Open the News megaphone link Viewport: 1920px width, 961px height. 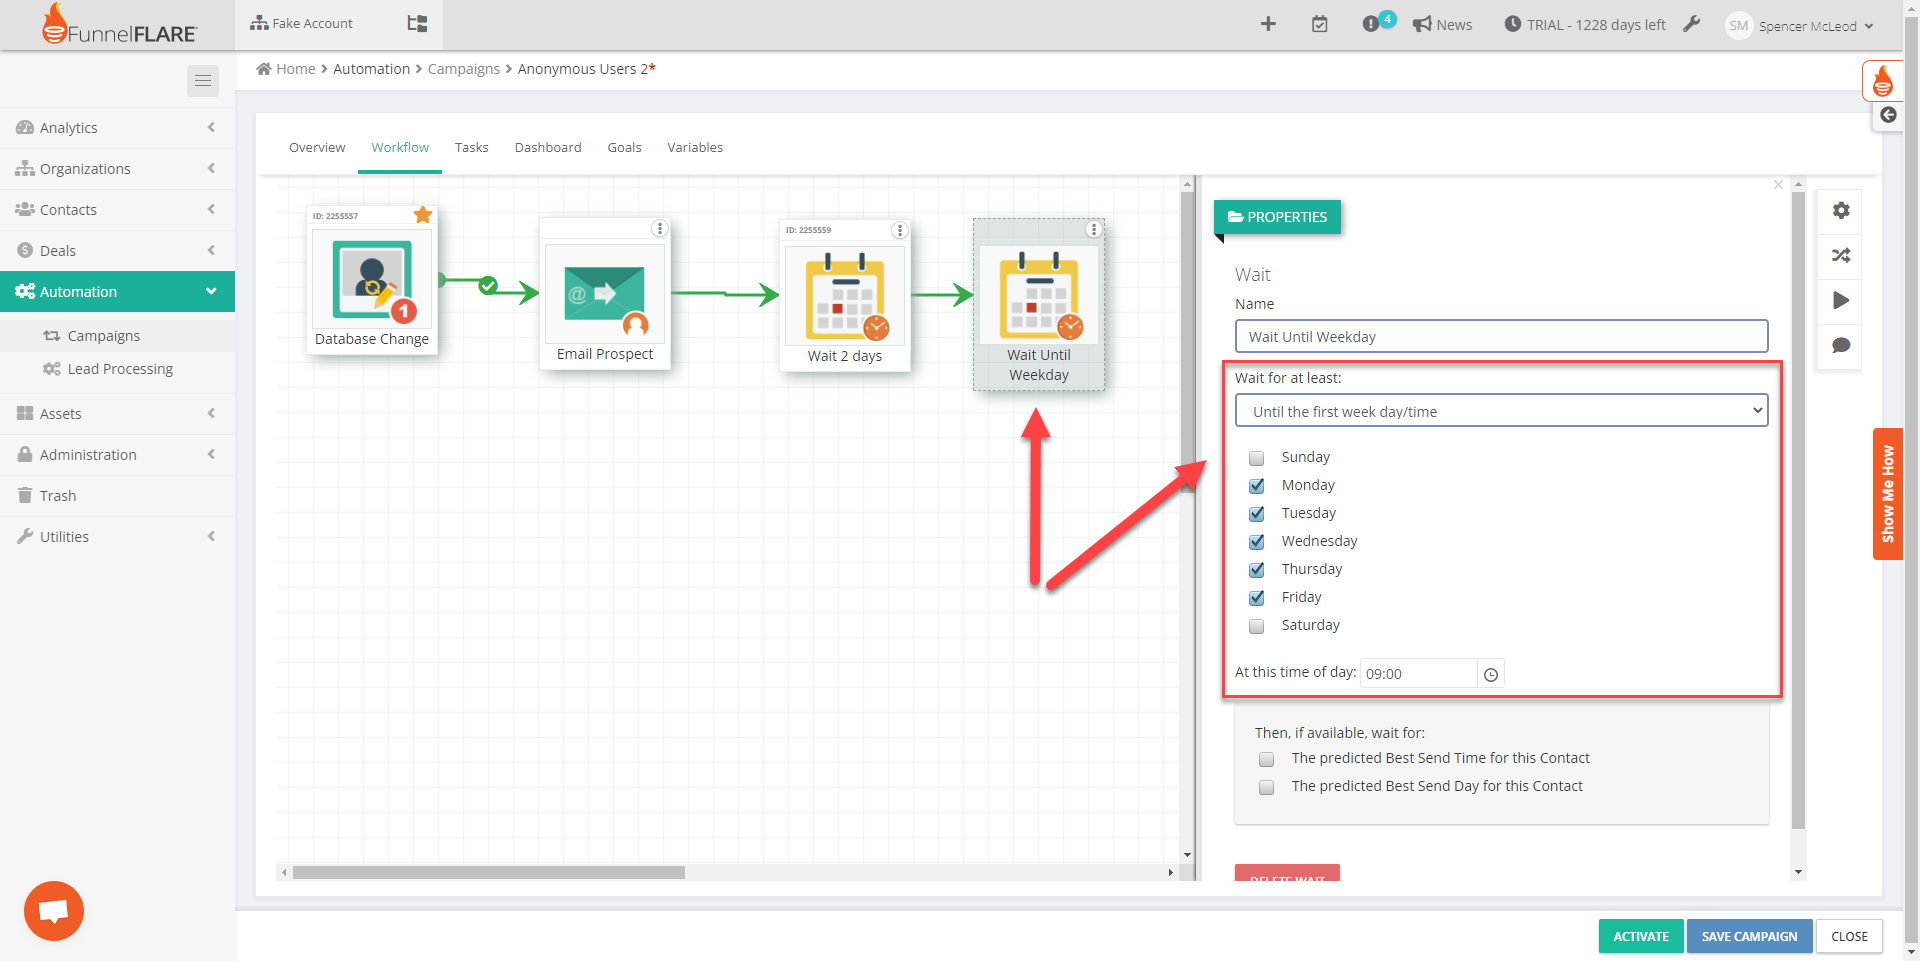coord(1442,24)
